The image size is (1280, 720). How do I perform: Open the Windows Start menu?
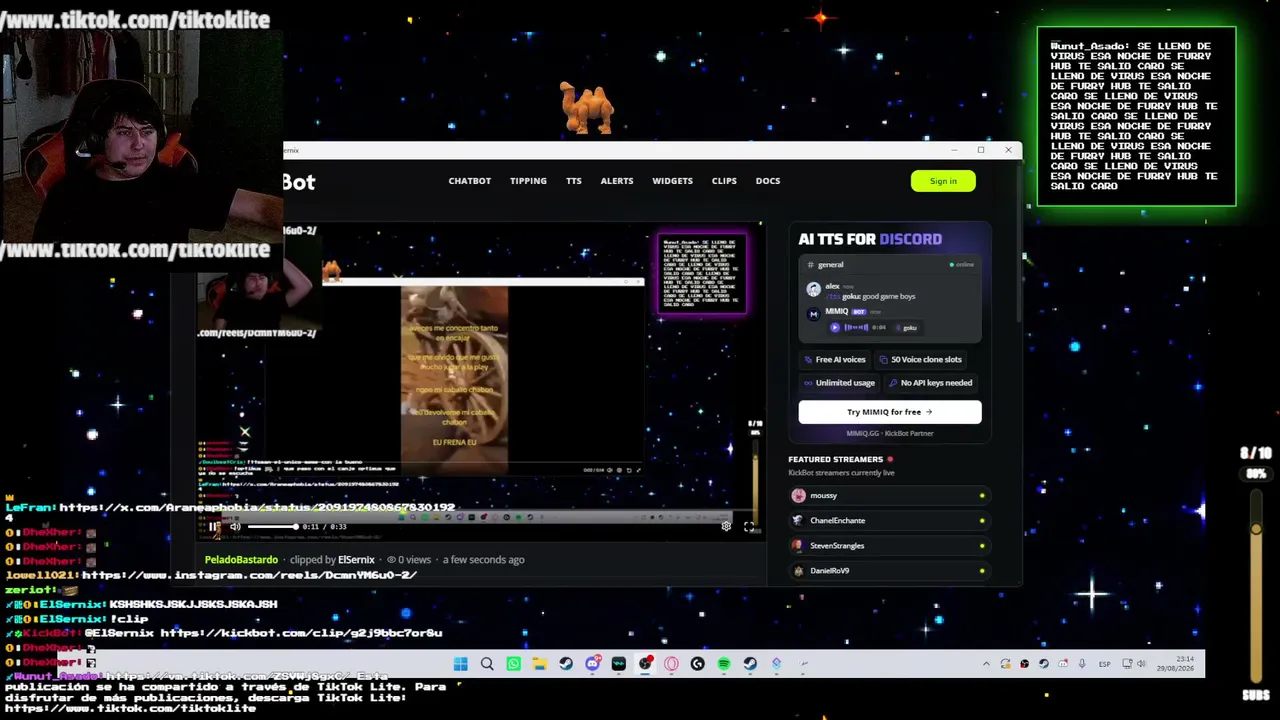tap(460, 664)
